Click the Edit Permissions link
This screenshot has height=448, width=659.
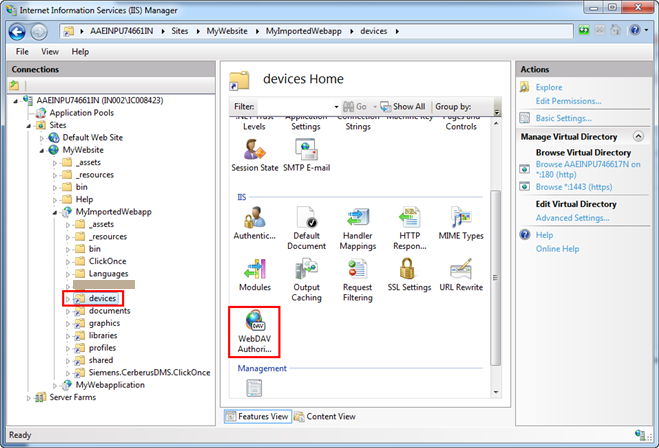point(568,101)
